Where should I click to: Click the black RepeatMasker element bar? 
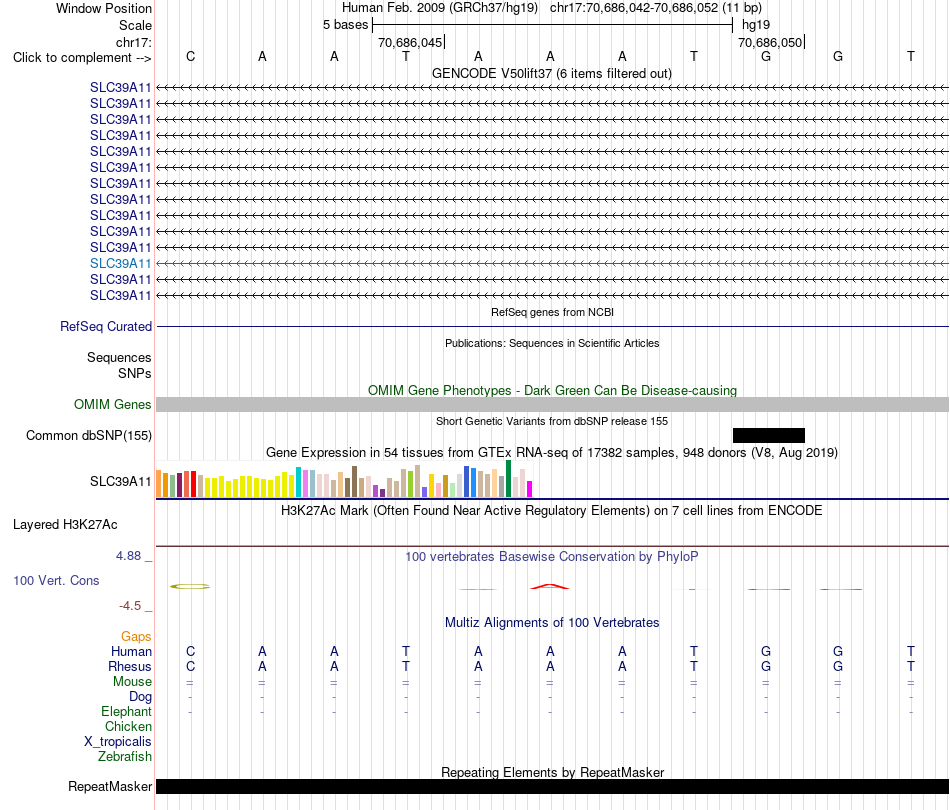[x=552, y=786]
